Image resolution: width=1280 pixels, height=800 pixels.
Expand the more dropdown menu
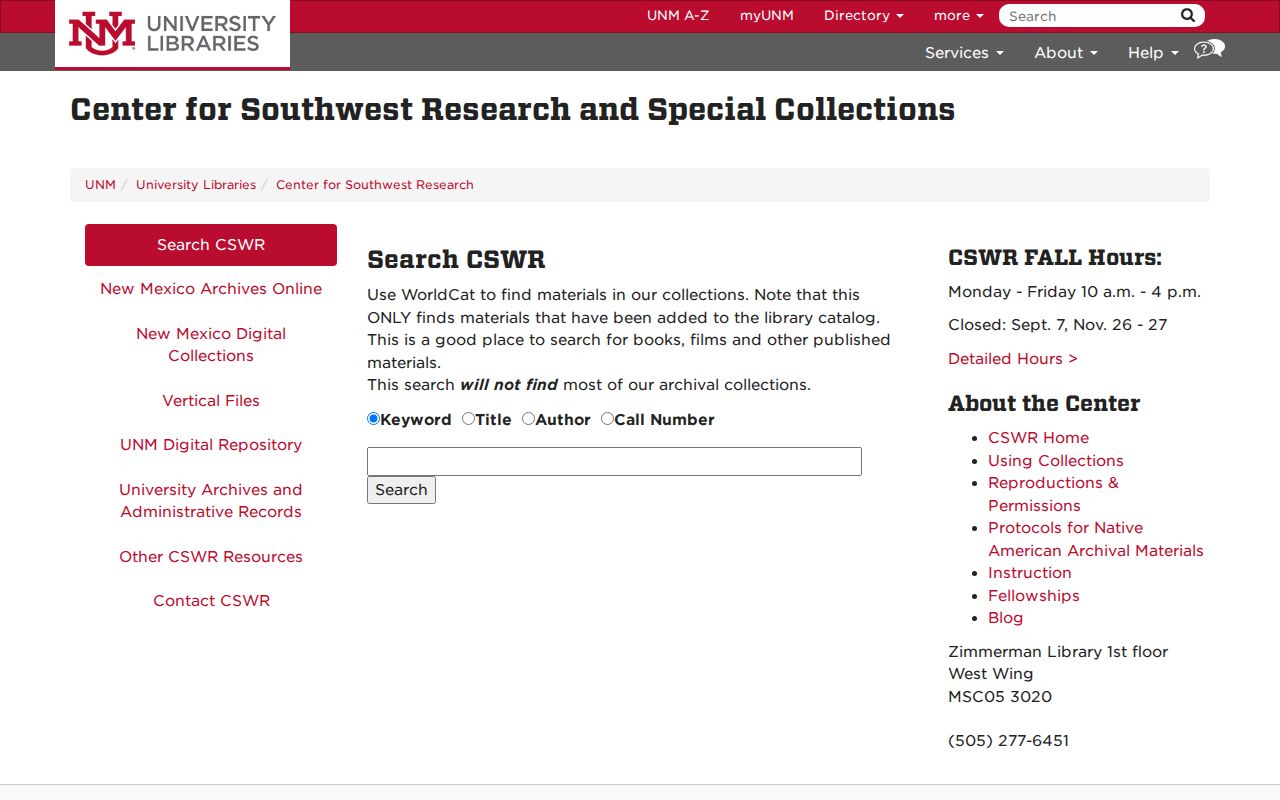pyautogui.click(x=958, y=16)
